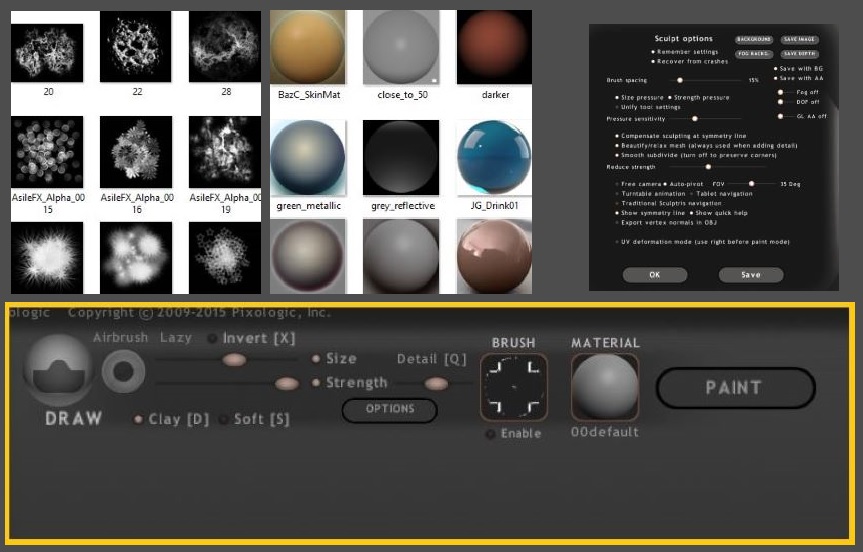The image size is (863, 552).
Task: Click the Detail [Q] slider handle
Action: pyautogui.click(x=436, y=383)
